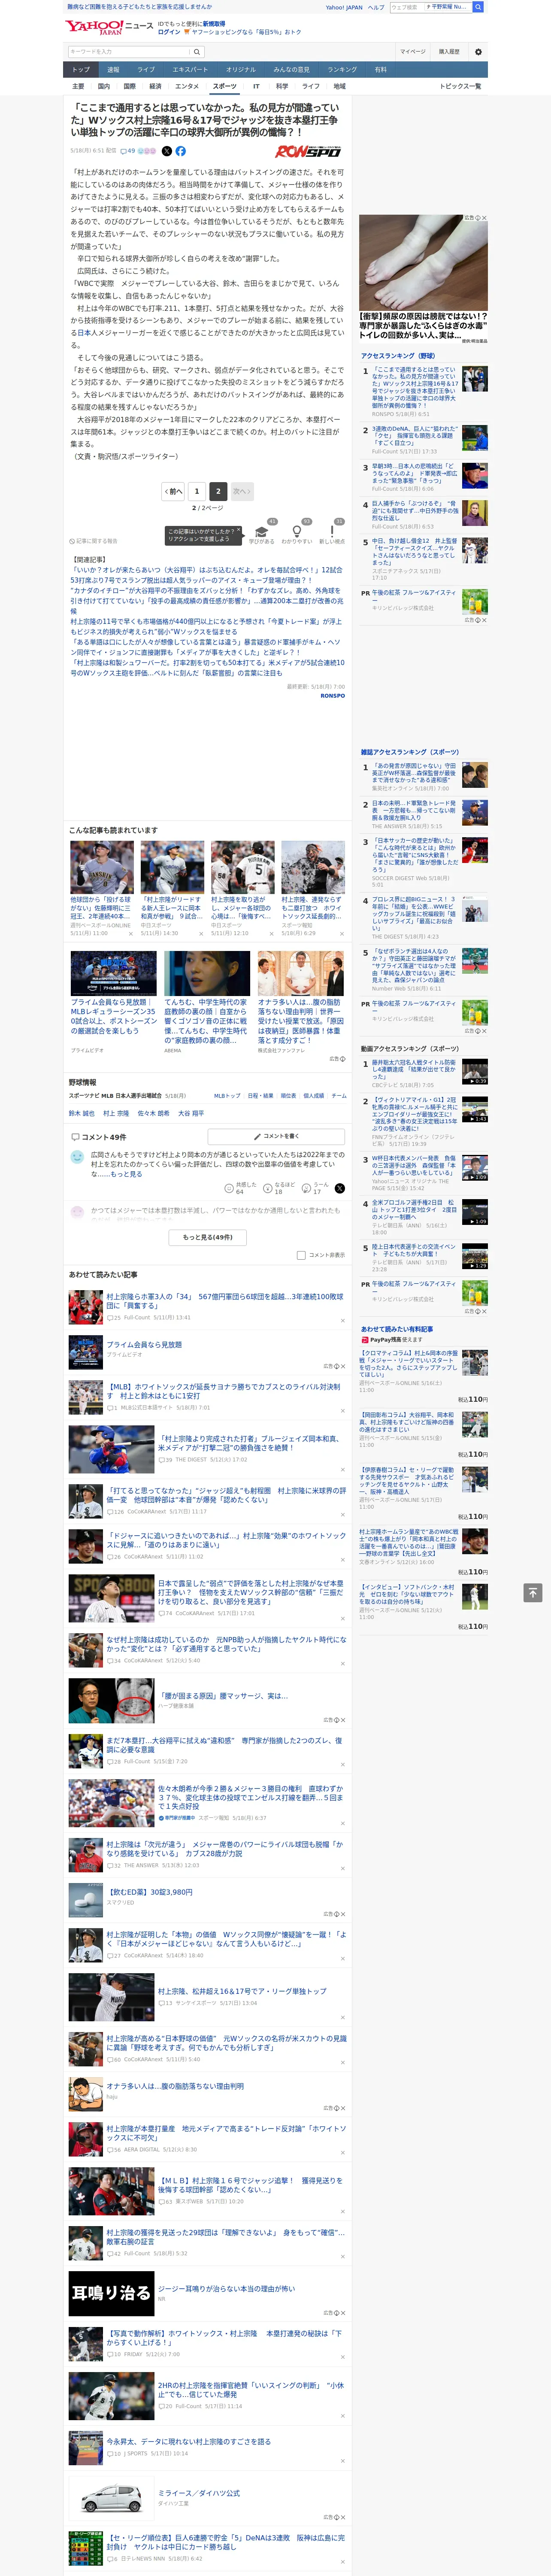This screenshot has height=2576, width=551.
Task: Open the 大谷 翔平 player link
Action: coord(191,1113)
